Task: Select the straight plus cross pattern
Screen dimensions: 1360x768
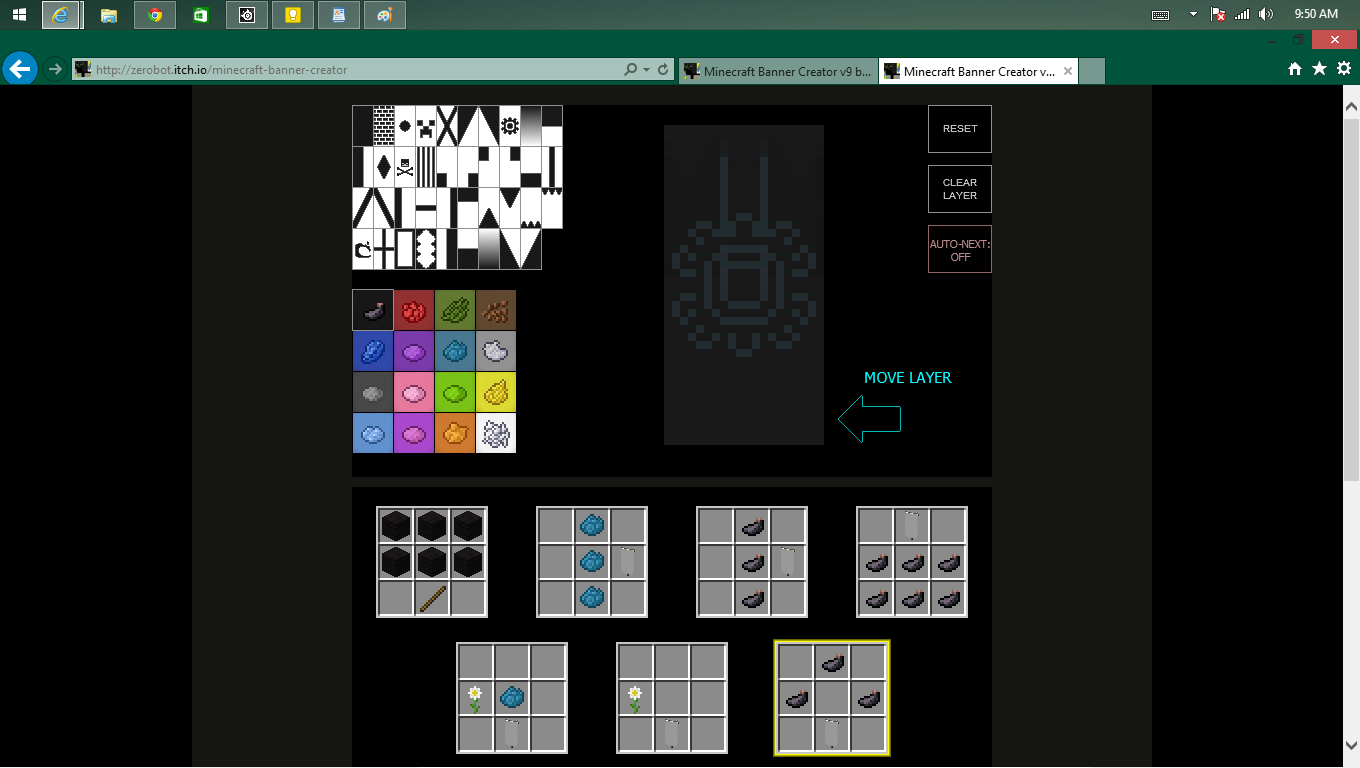Action: (384, 249)
